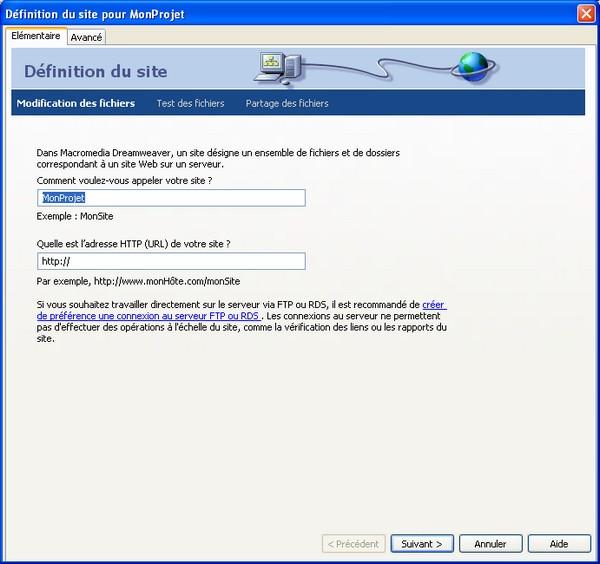Open the Avancé tab
This screenshot has height=564, width=600.
[x=86, y=37]
